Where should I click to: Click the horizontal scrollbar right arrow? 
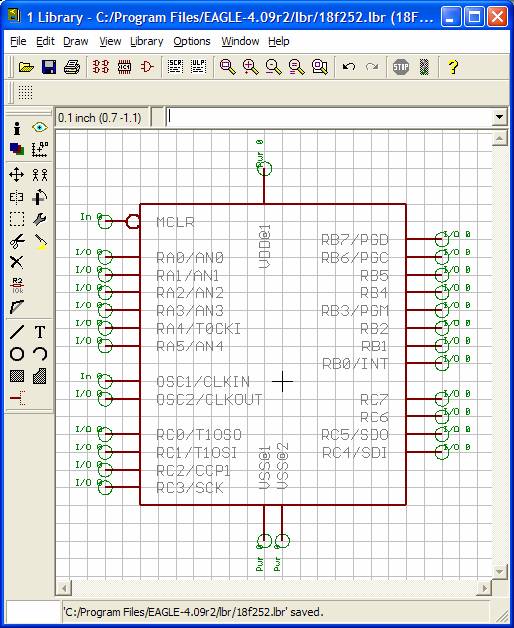pyautogui.click(x=485, y=588)
